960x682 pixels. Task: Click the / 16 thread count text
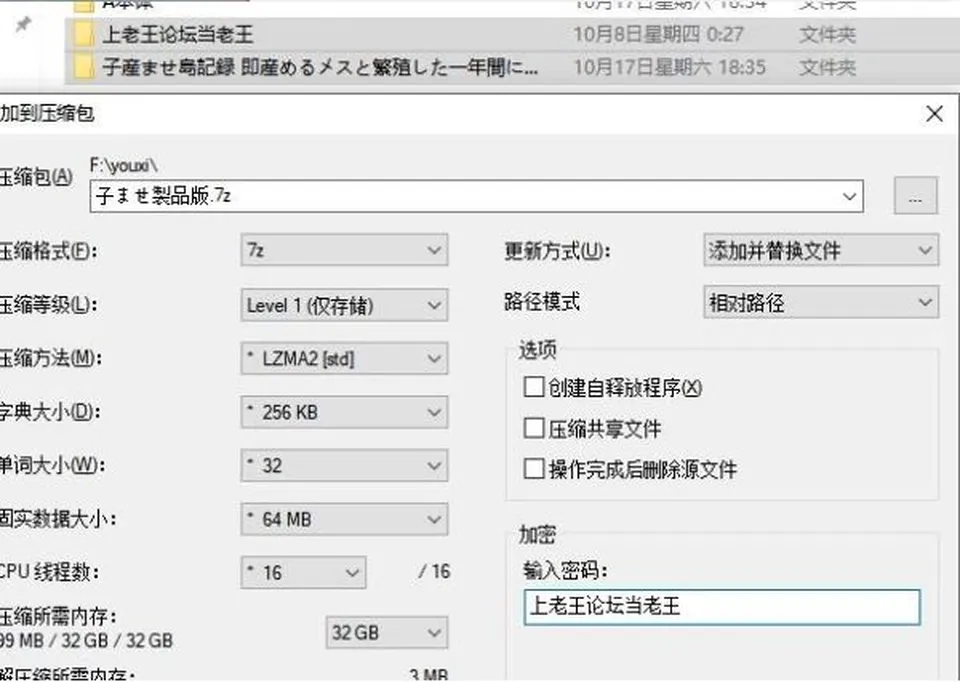click(x=435, y=572)
